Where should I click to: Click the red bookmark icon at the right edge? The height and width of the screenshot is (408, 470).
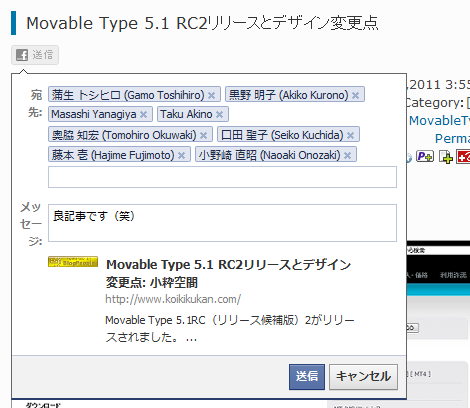[463, 157]
